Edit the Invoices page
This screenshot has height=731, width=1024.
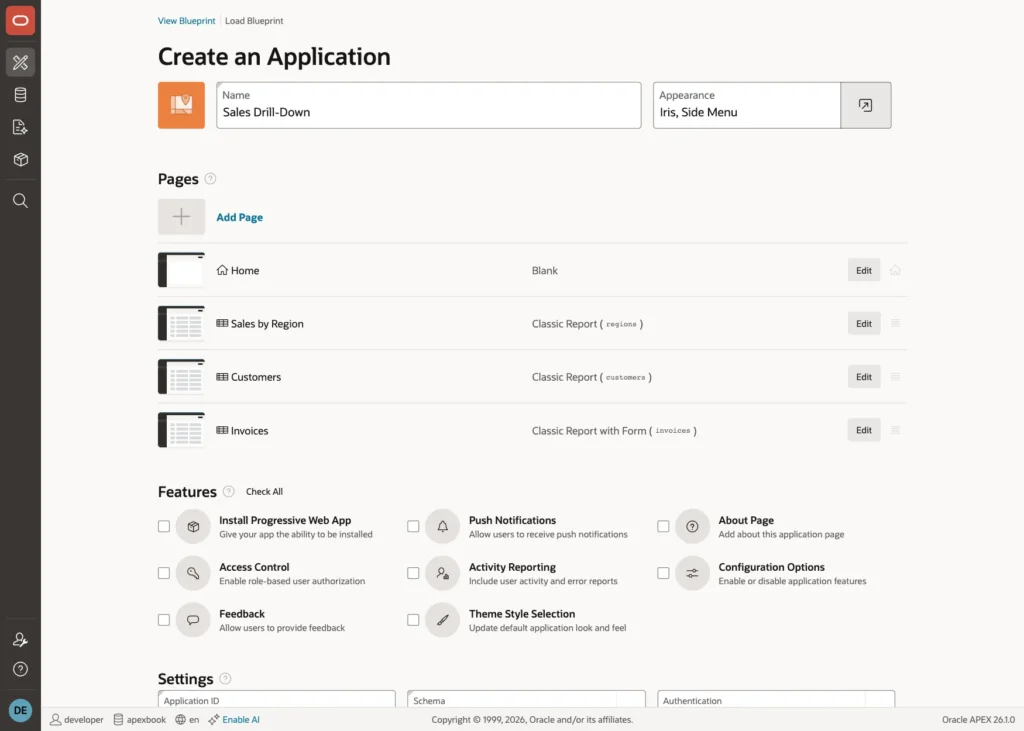click(x=863, y=430)
